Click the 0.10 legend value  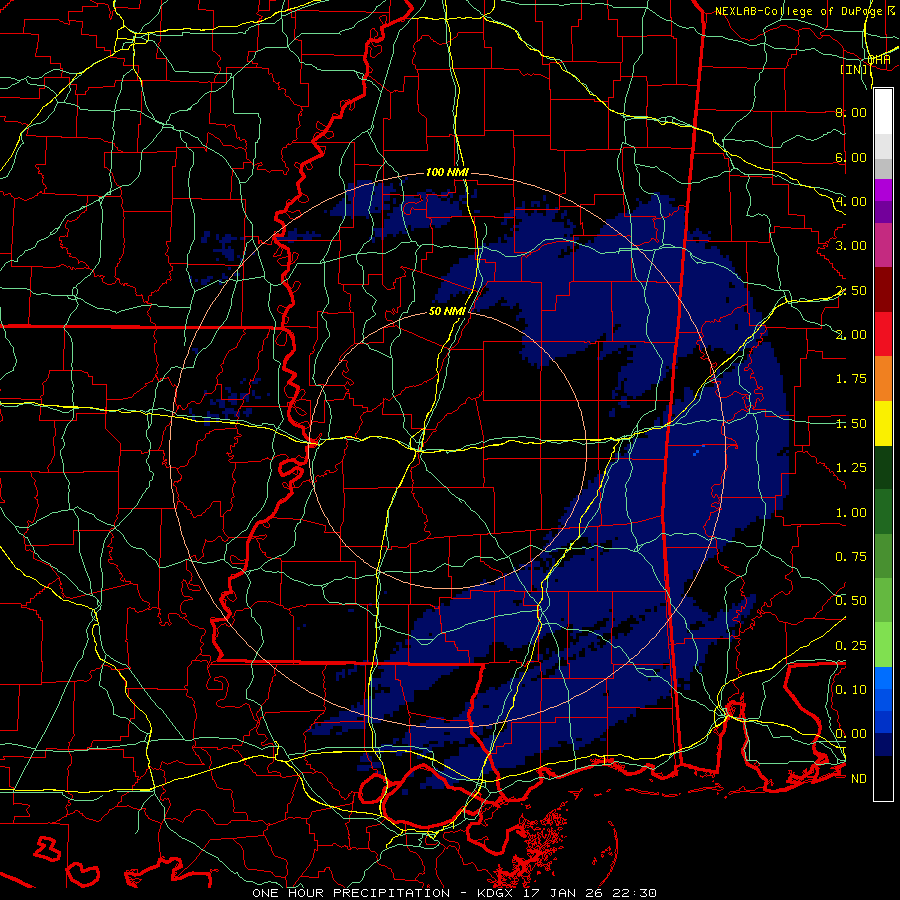[851, 690]
